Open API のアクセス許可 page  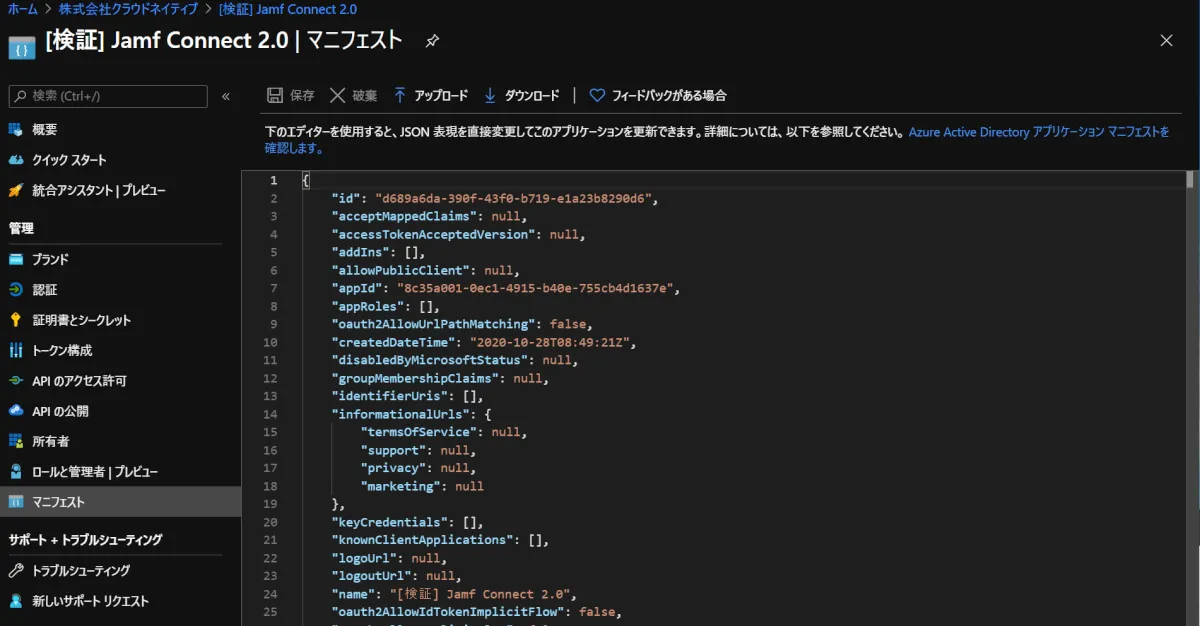coord(79,381)
